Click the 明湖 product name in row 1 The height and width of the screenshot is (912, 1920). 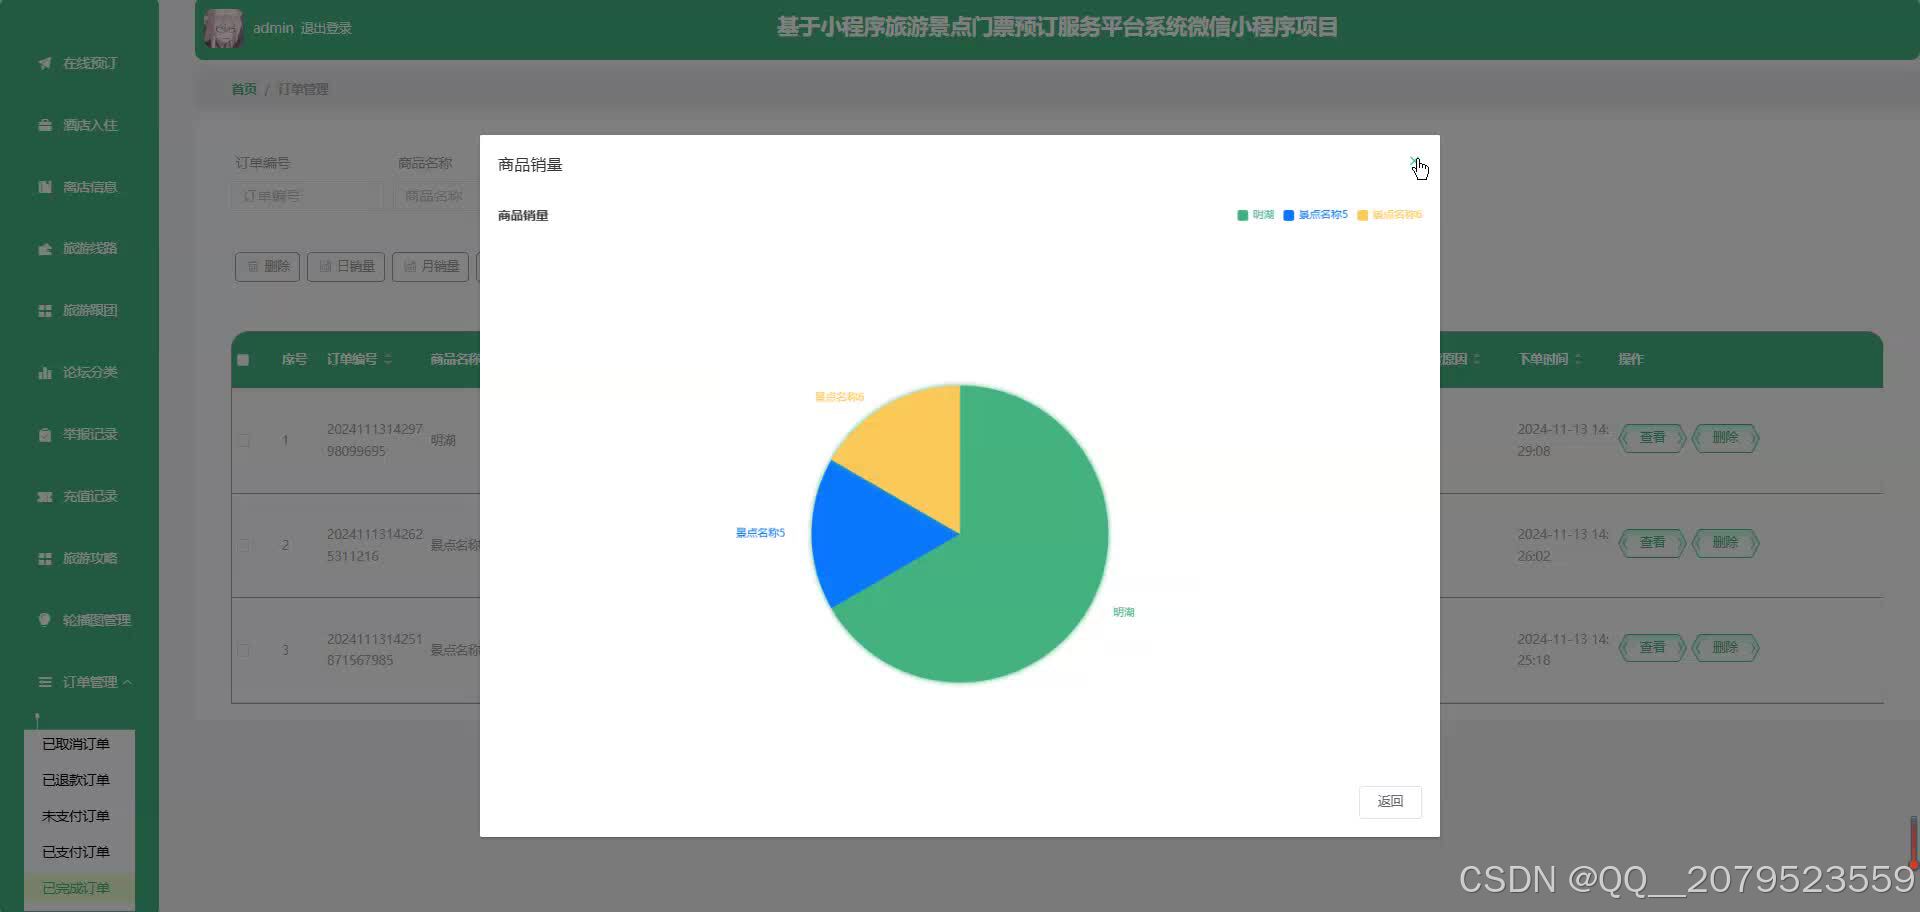443,440
